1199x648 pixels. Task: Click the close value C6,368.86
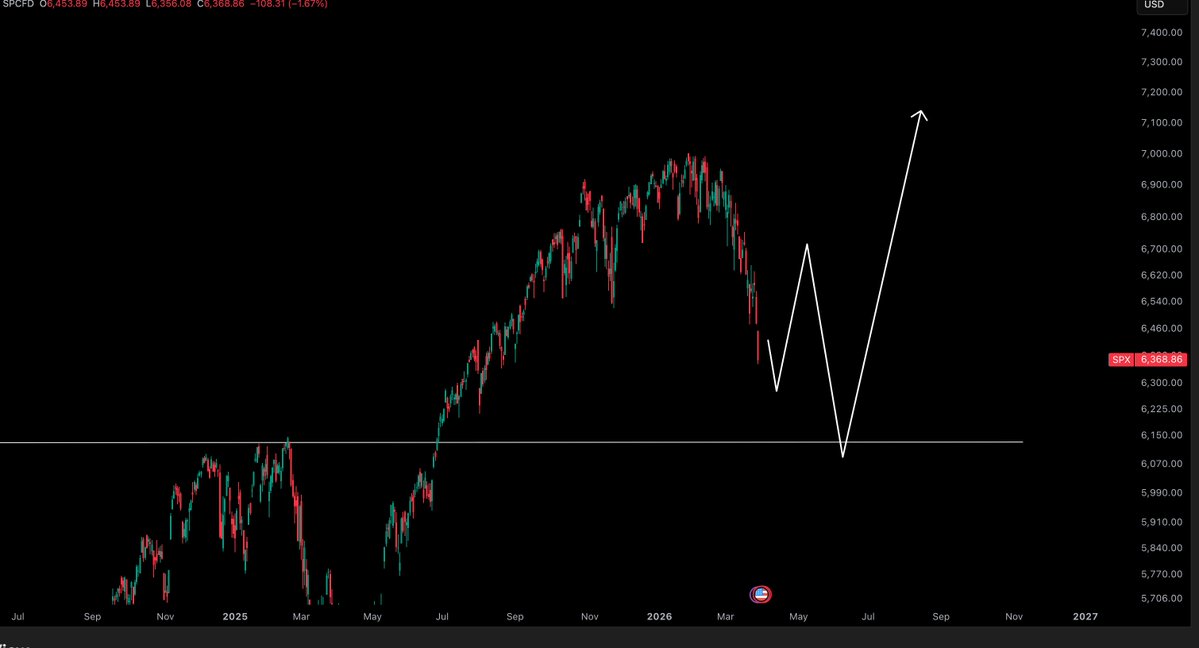[220, 5]
